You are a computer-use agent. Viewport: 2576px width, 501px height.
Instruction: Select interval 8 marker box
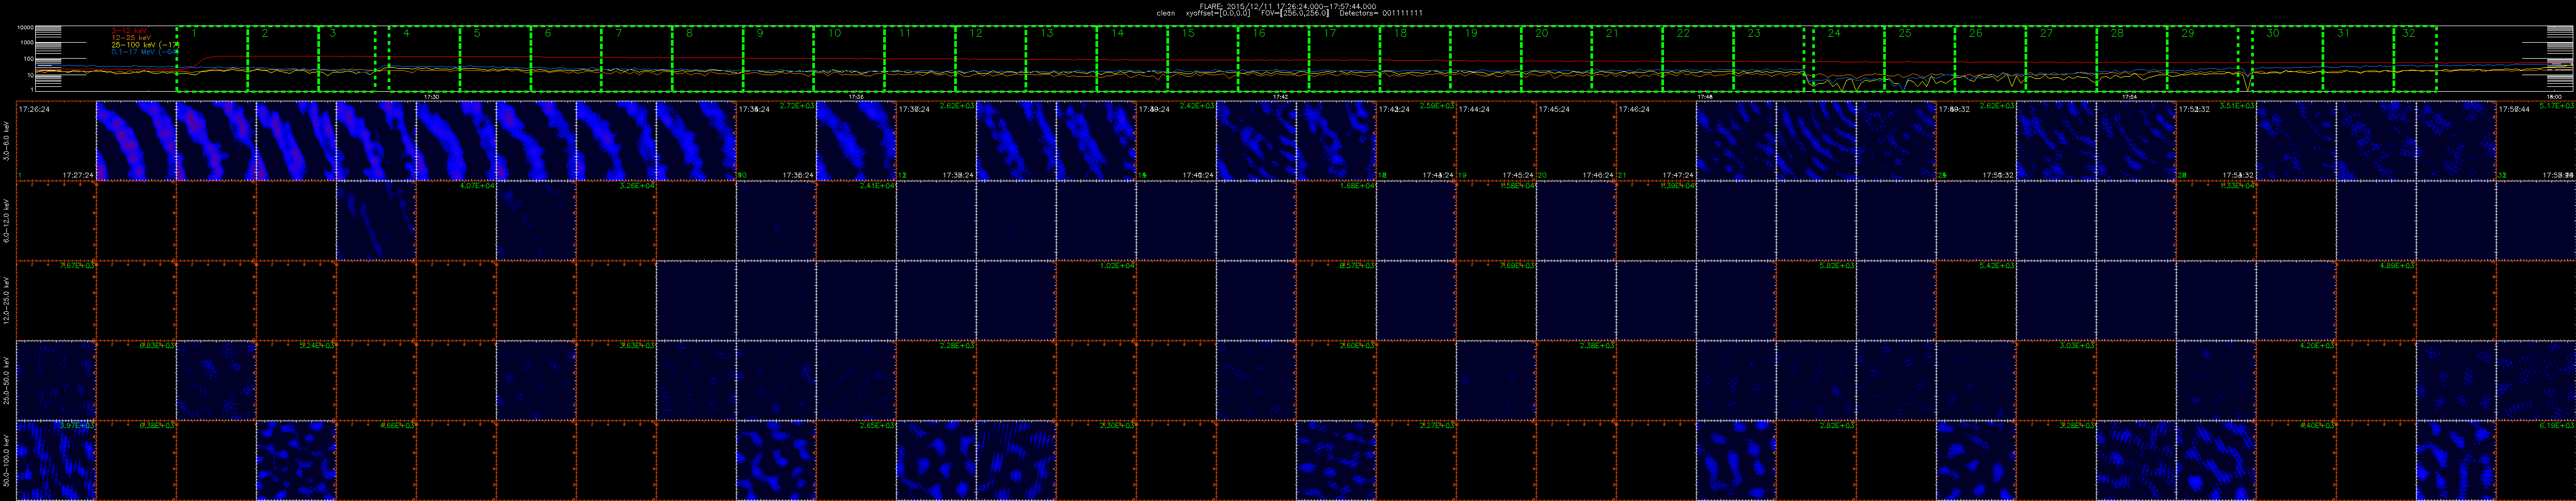708,60
